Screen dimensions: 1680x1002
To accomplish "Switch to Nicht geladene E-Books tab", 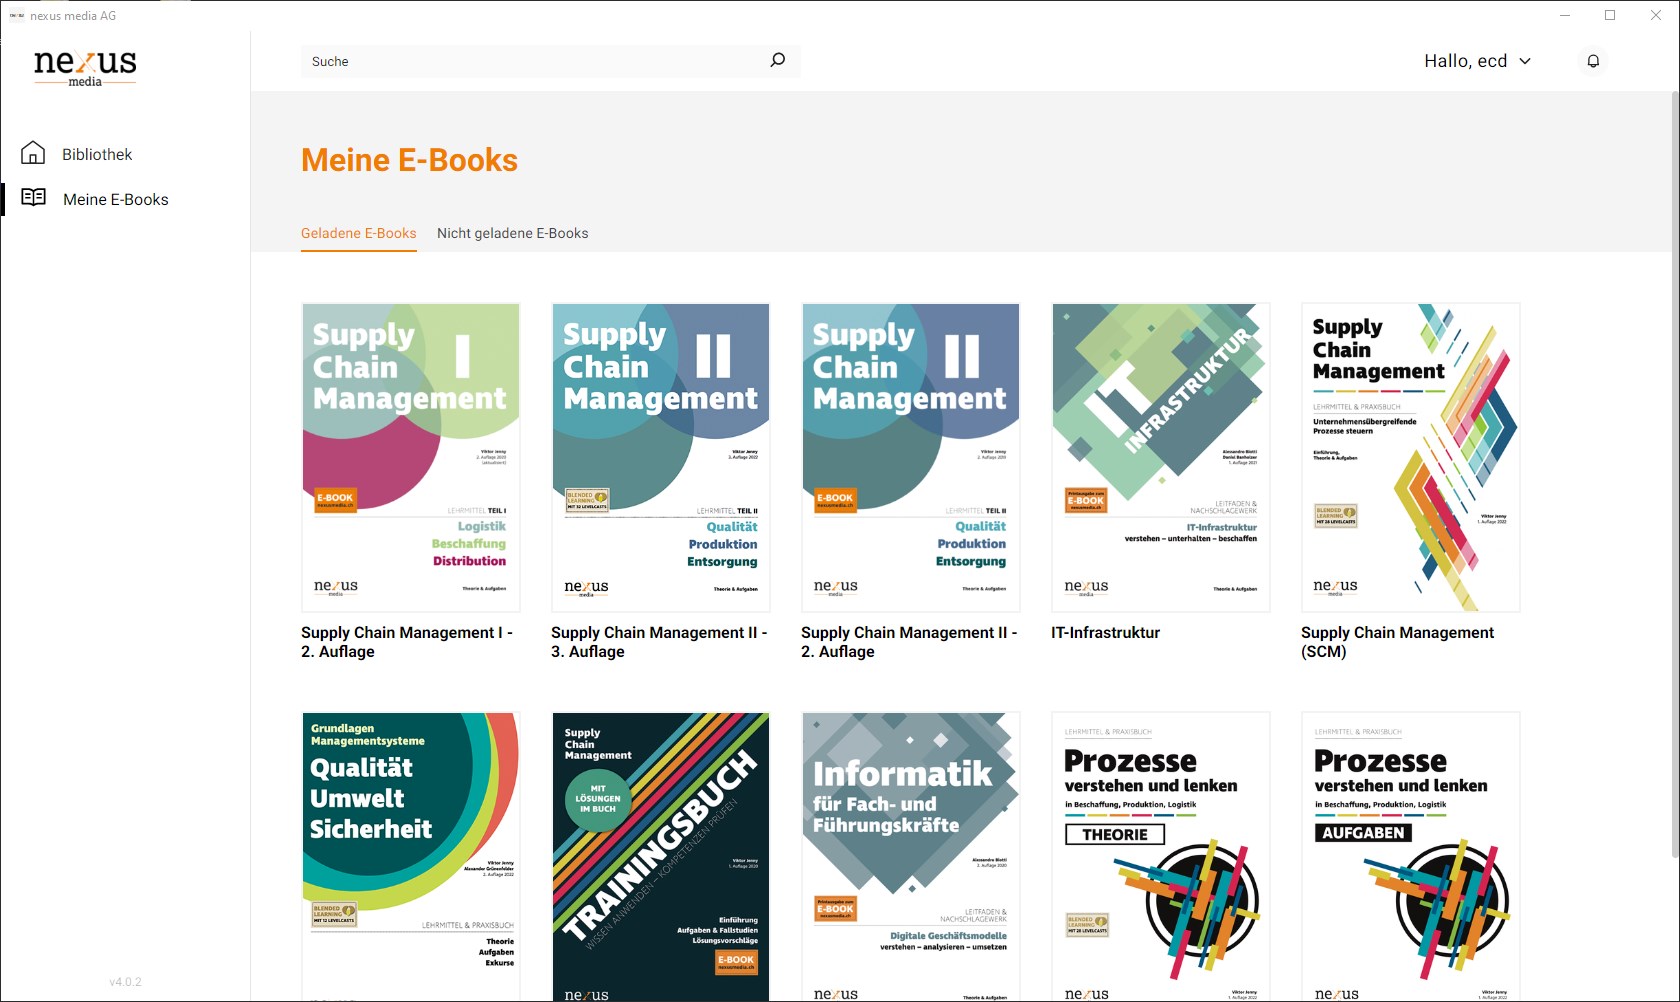I will tap(513, 233).
